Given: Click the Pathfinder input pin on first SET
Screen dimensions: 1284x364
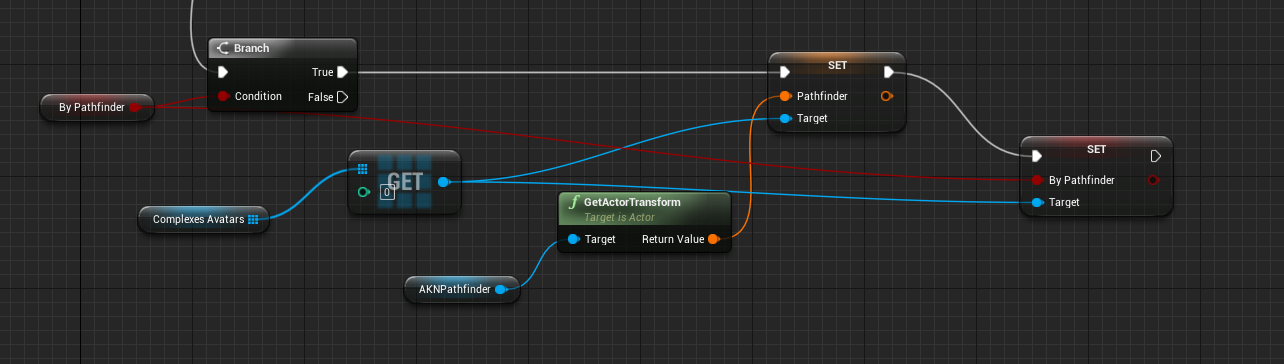Looking at the screenshot, I should (784, 97).
